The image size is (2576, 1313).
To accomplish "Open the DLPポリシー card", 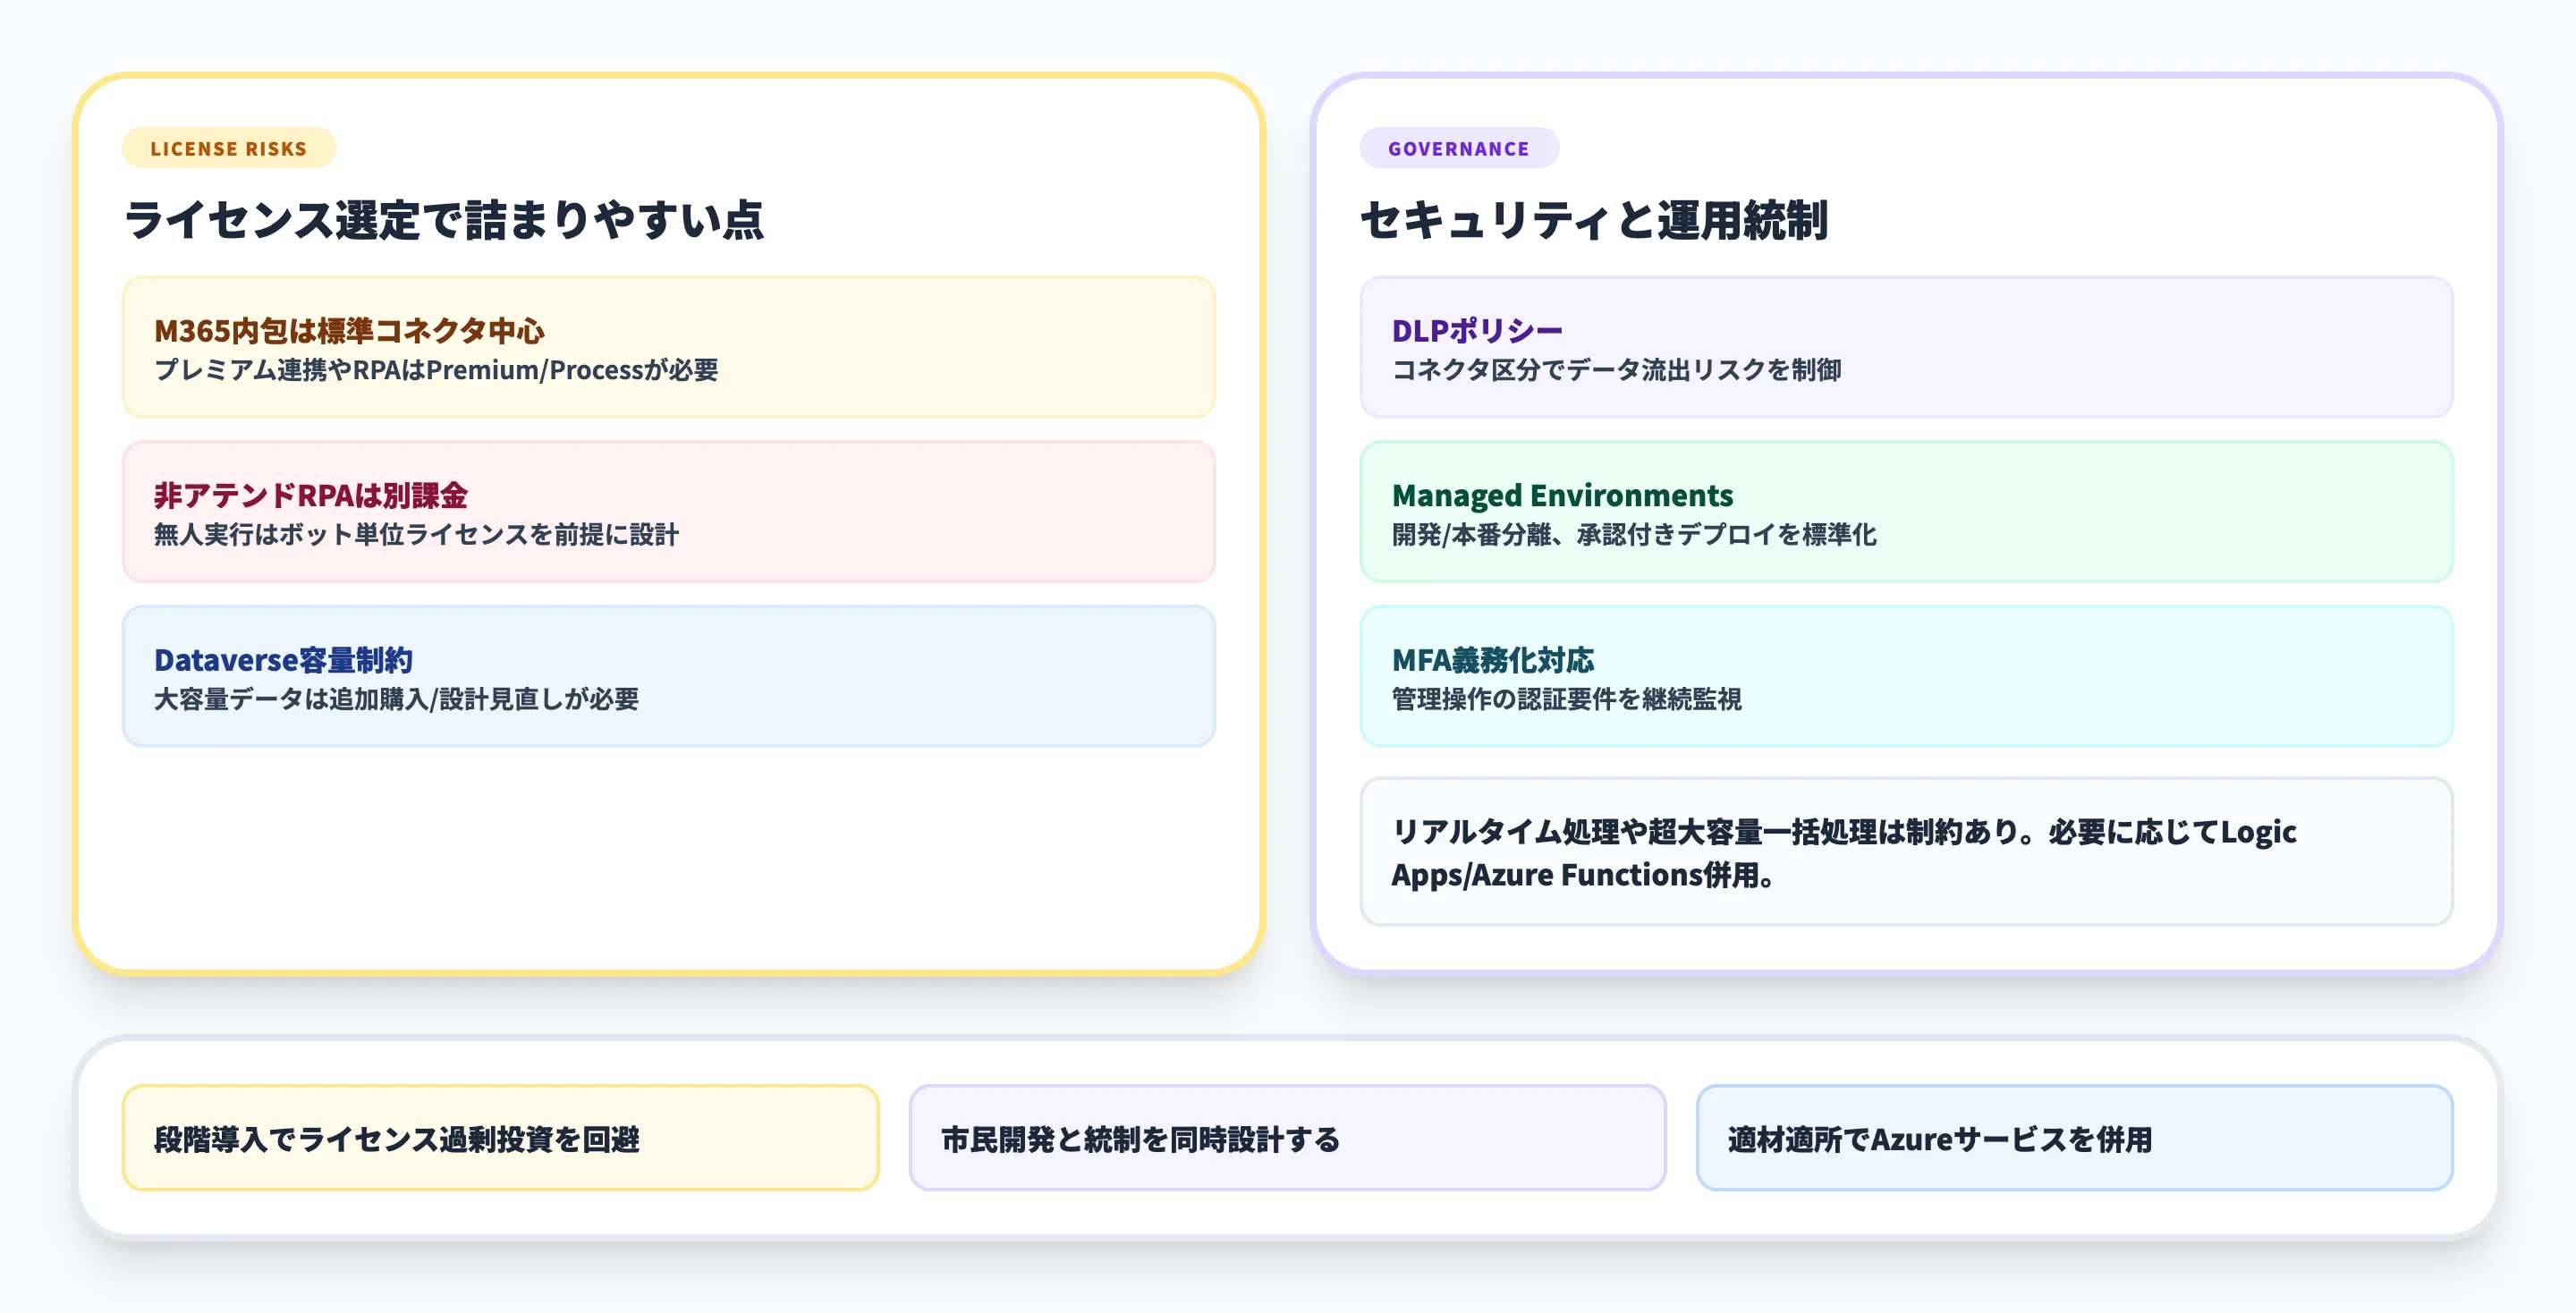I will coord(1906,347).
